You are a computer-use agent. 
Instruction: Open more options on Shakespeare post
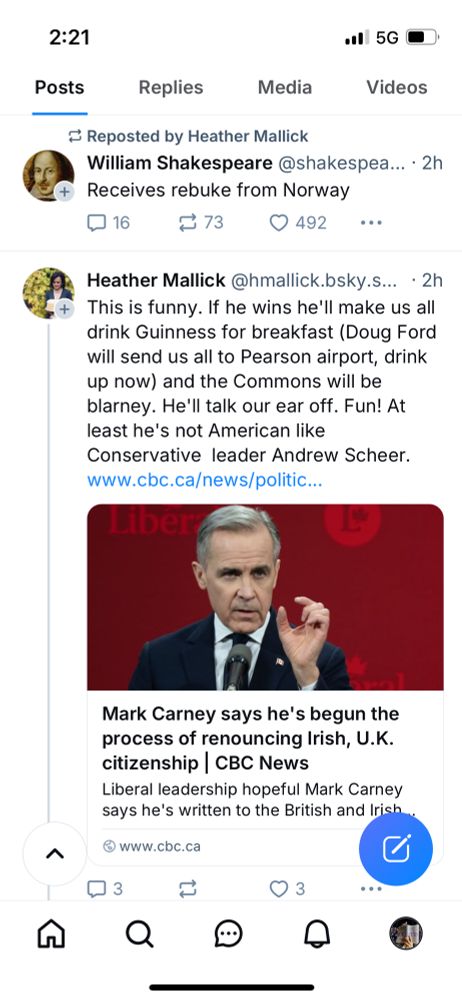pyautogui.click(x=371, y=223)
